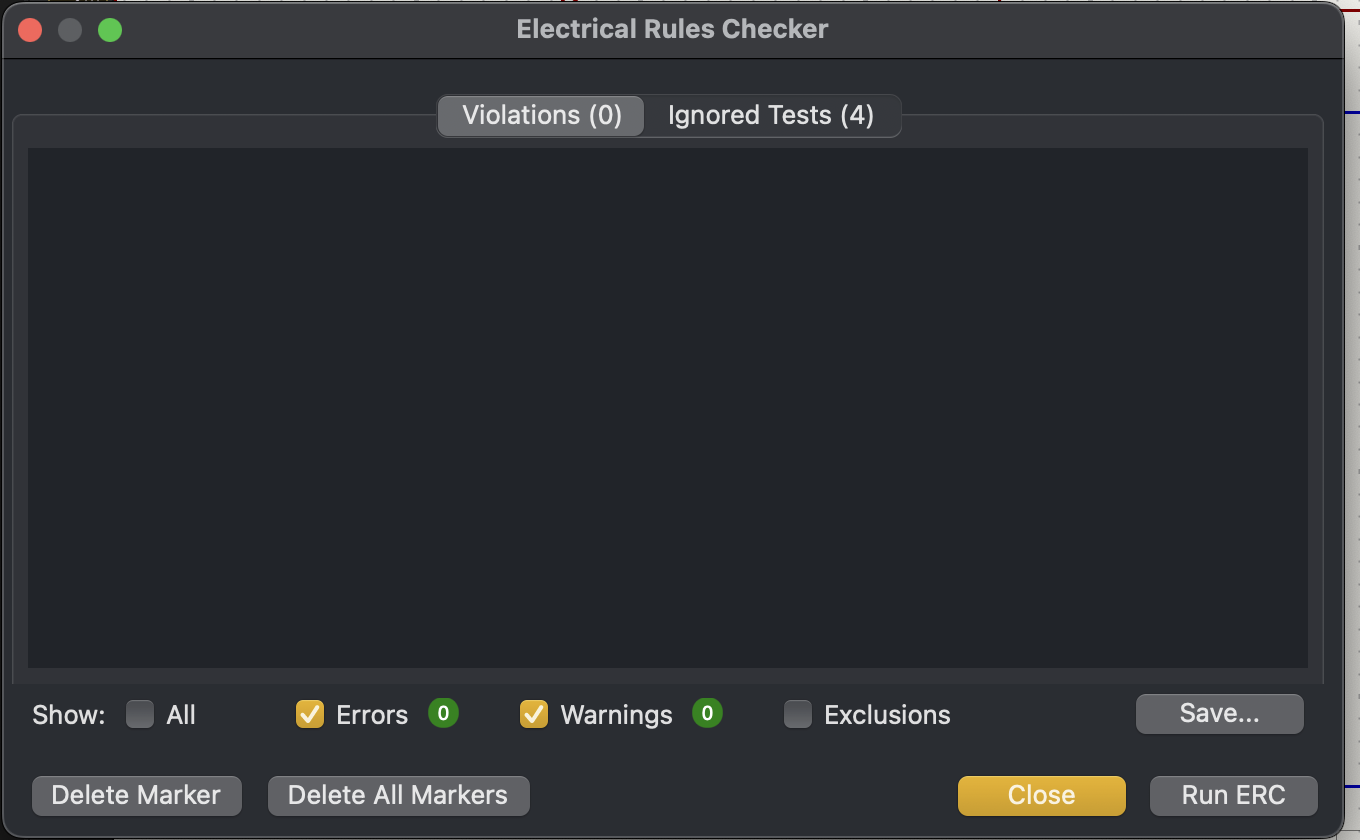
Task: Click inside the empty violations list
Action: (x=667, y=407)
